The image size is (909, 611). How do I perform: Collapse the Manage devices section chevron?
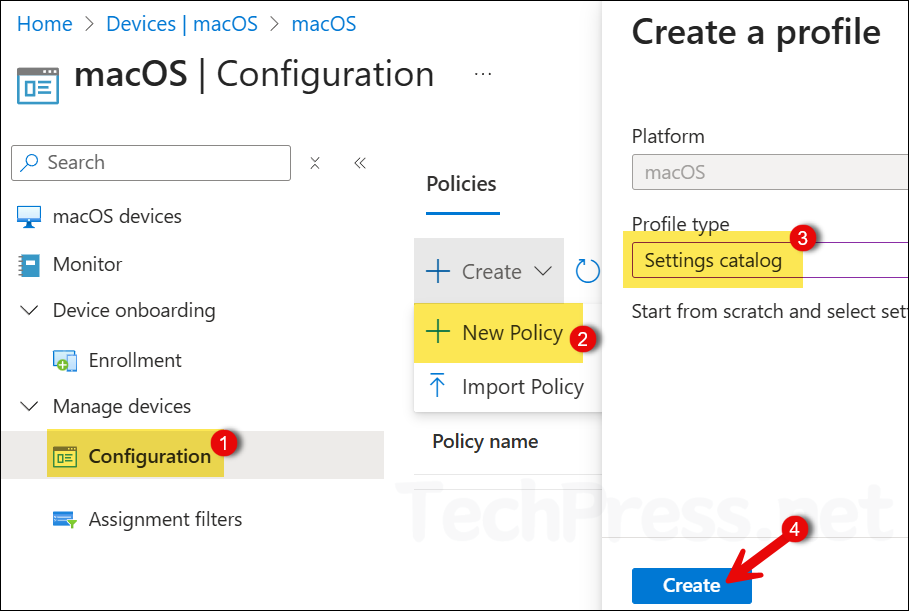(29, 406)
